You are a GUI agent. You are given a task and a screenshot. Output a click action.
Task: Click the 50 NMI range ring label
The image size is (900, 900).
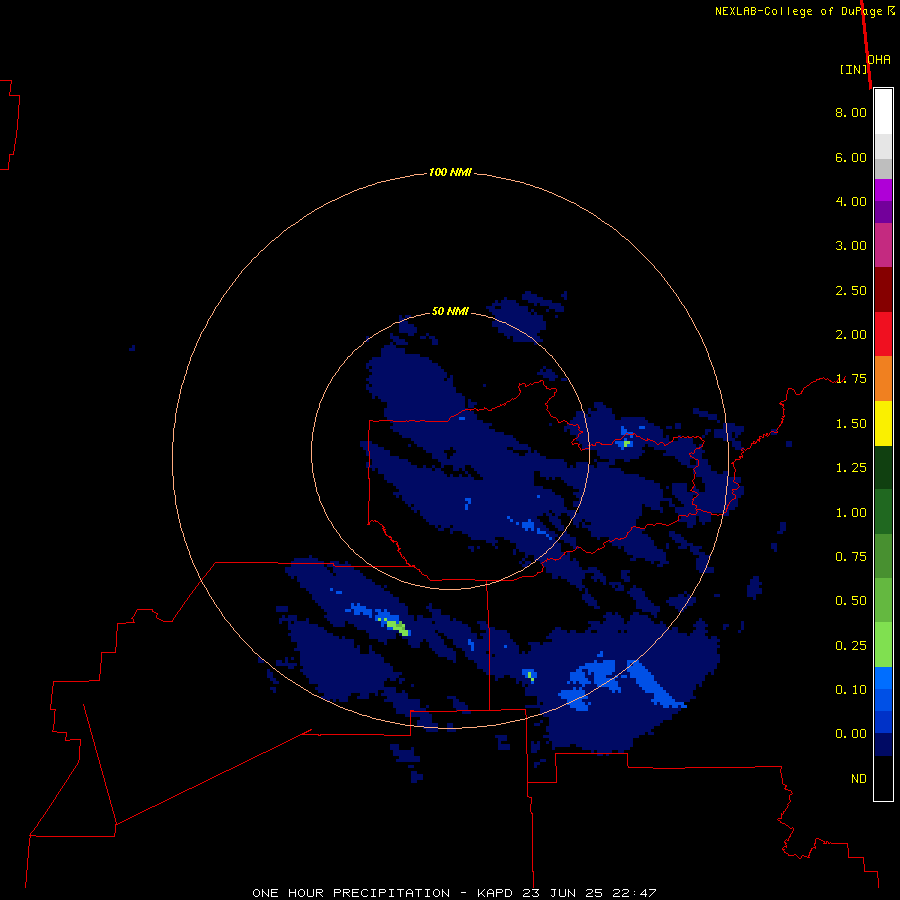450,311
